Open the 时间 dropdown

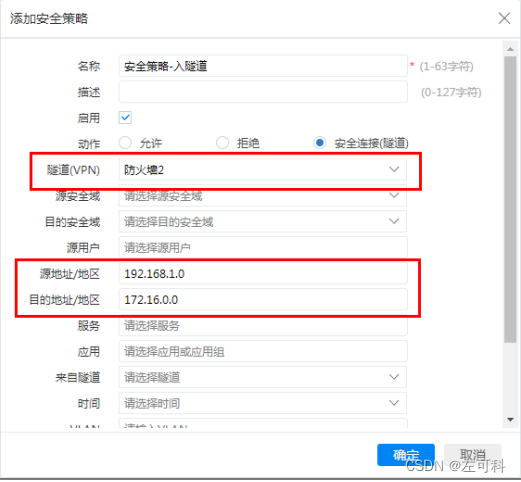click(263, 403)
